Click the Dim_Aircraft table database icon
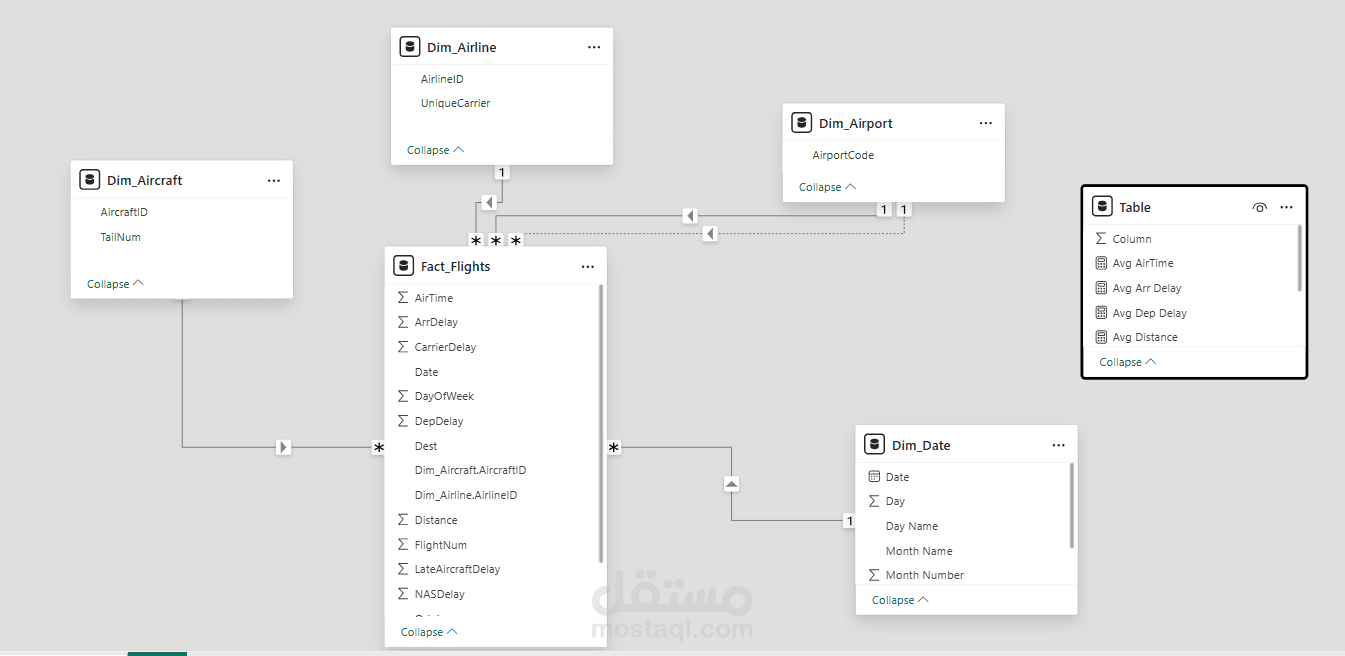1345x656 pixels. 89,180
